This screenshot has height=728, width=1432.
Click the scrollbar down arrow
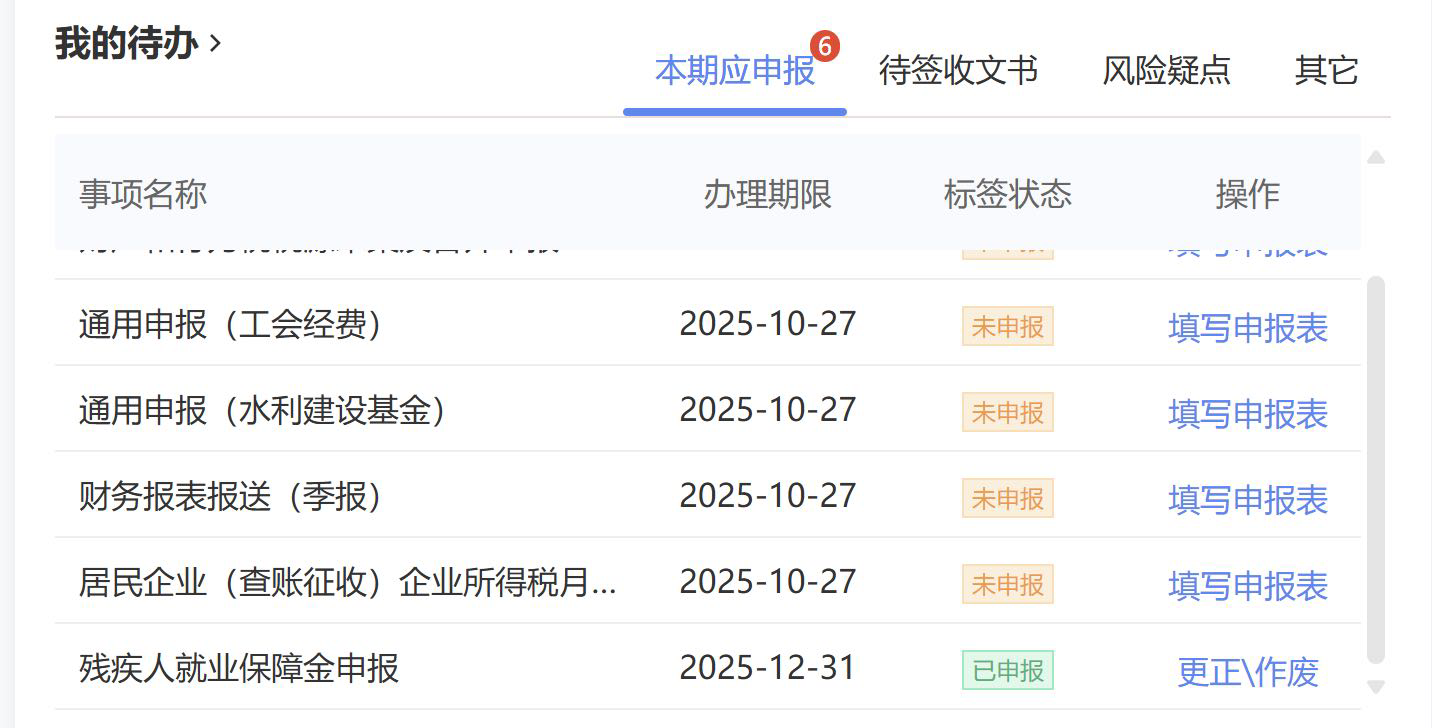click(1376, 687)
